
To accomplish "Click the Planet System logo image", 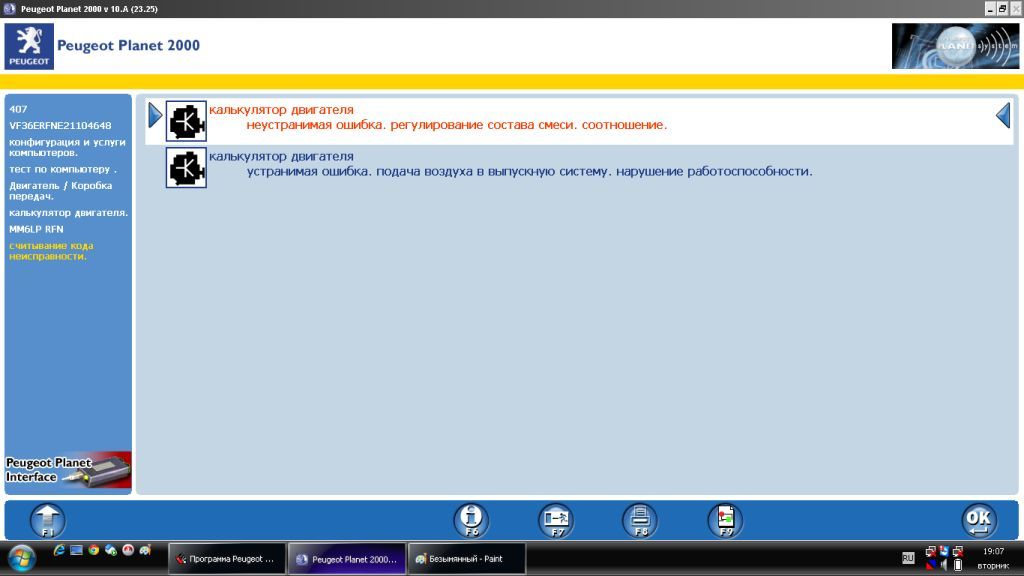I will point(955,46).
